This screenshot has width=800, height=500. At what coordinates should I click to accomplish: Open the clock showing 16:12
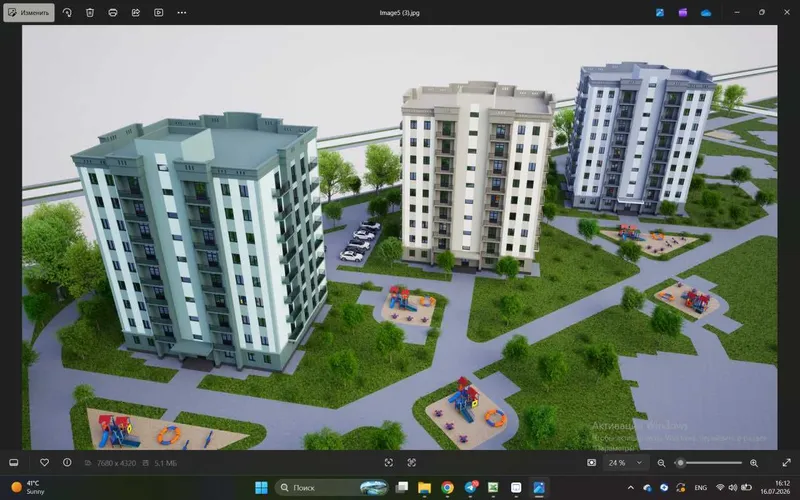[x=777, y=487]
